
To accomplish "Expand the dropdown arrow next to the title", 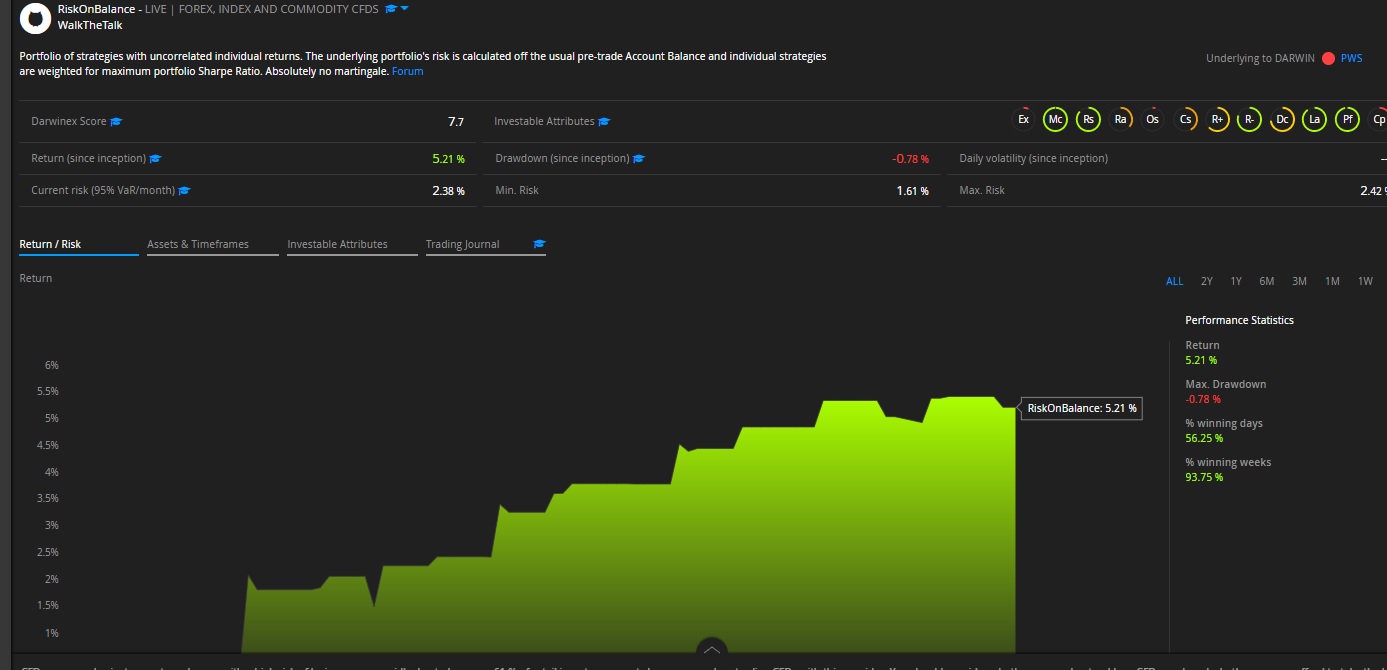I will click(x=405, y=9).
